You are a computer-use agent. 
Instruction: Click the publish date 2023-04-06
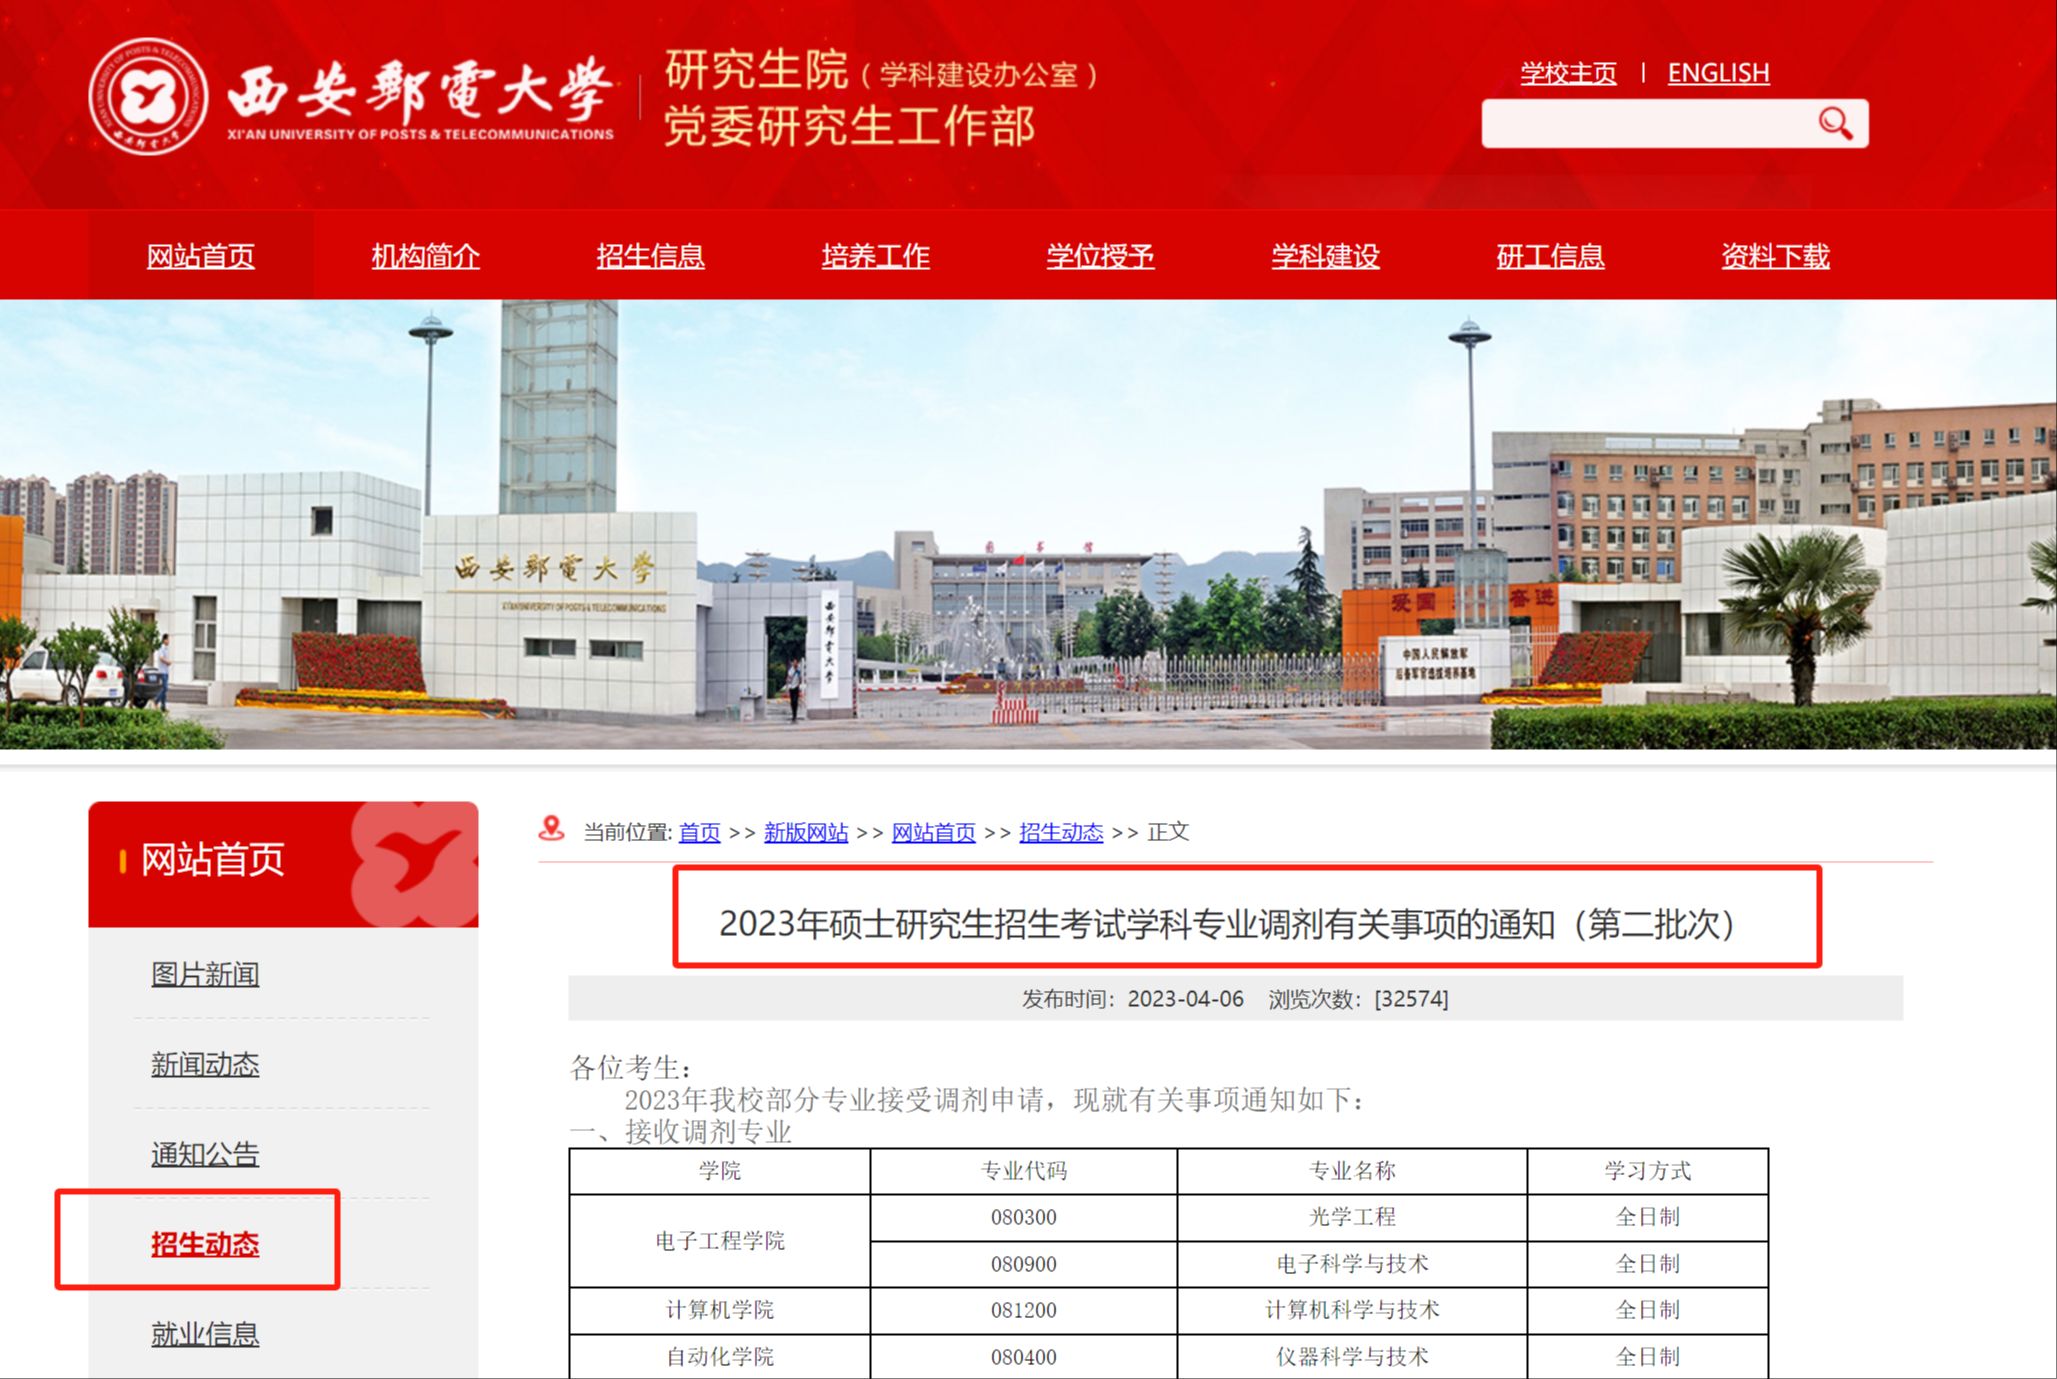click(1185, 999)
